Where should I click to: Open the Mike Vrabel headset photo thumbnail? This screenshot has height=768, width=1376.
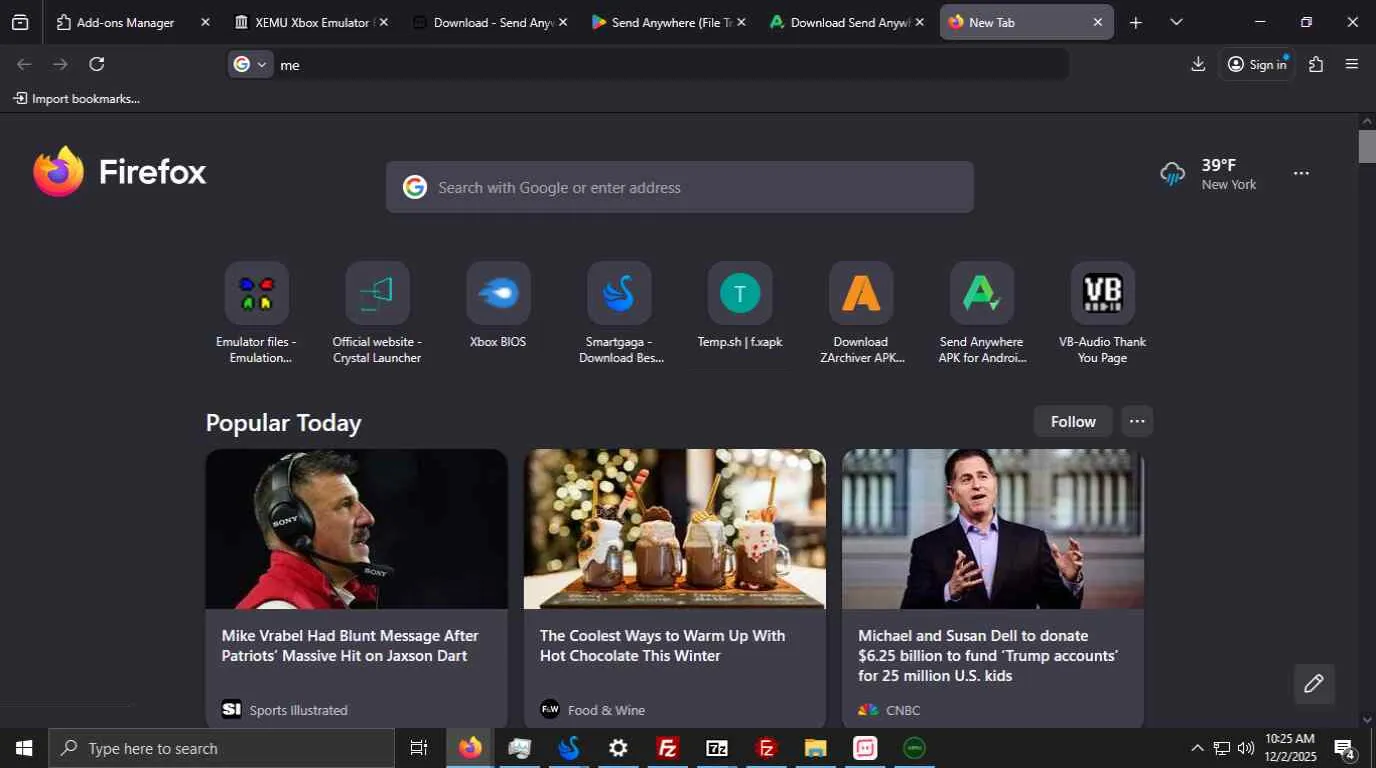click(x=357, y=529)
